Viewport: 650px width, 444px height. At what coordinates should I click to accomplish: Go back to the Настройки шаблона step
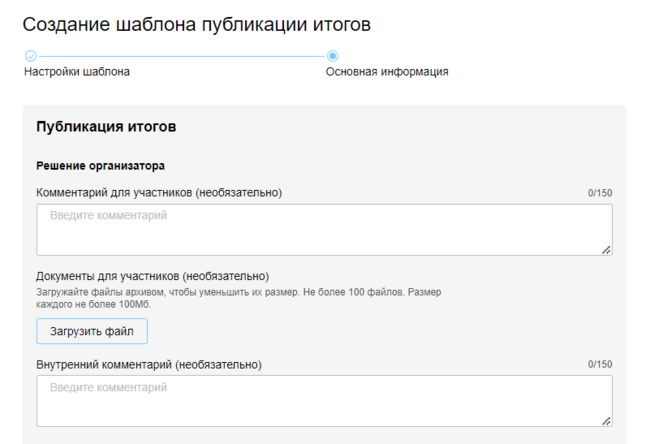tap(77, 72)
